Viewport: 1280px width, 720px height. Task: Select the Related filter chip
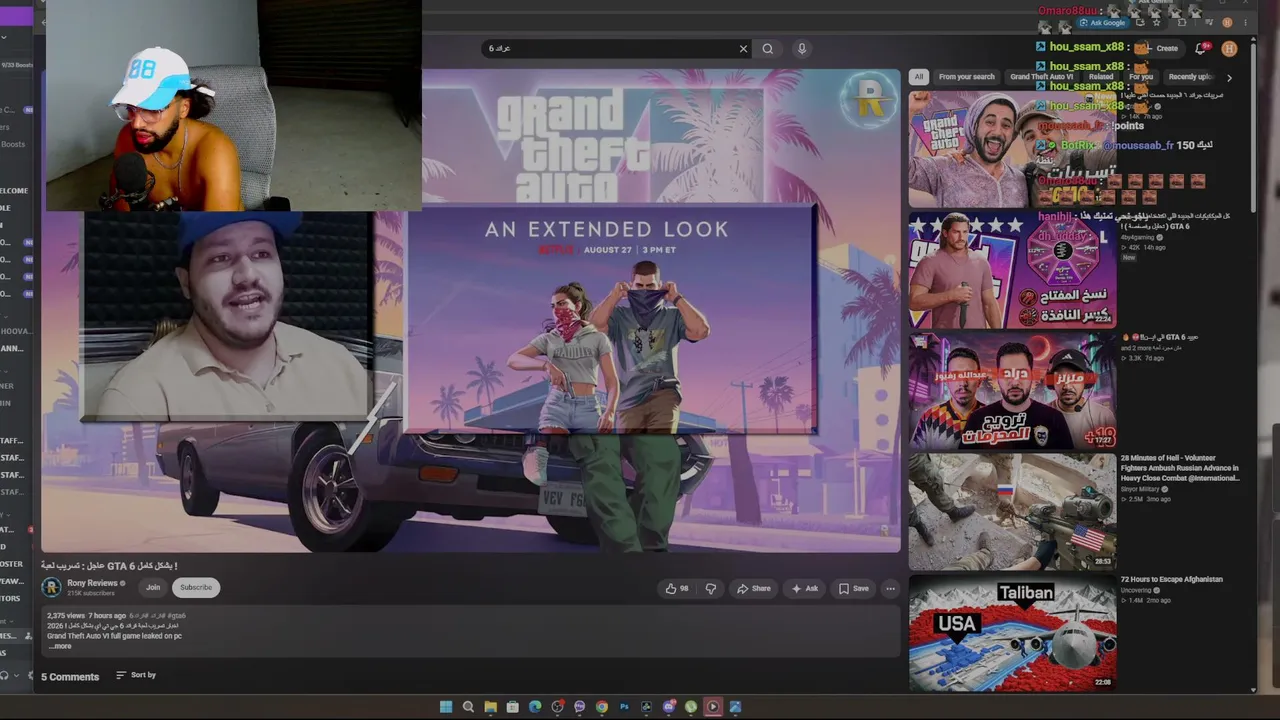click(1101, 77)
